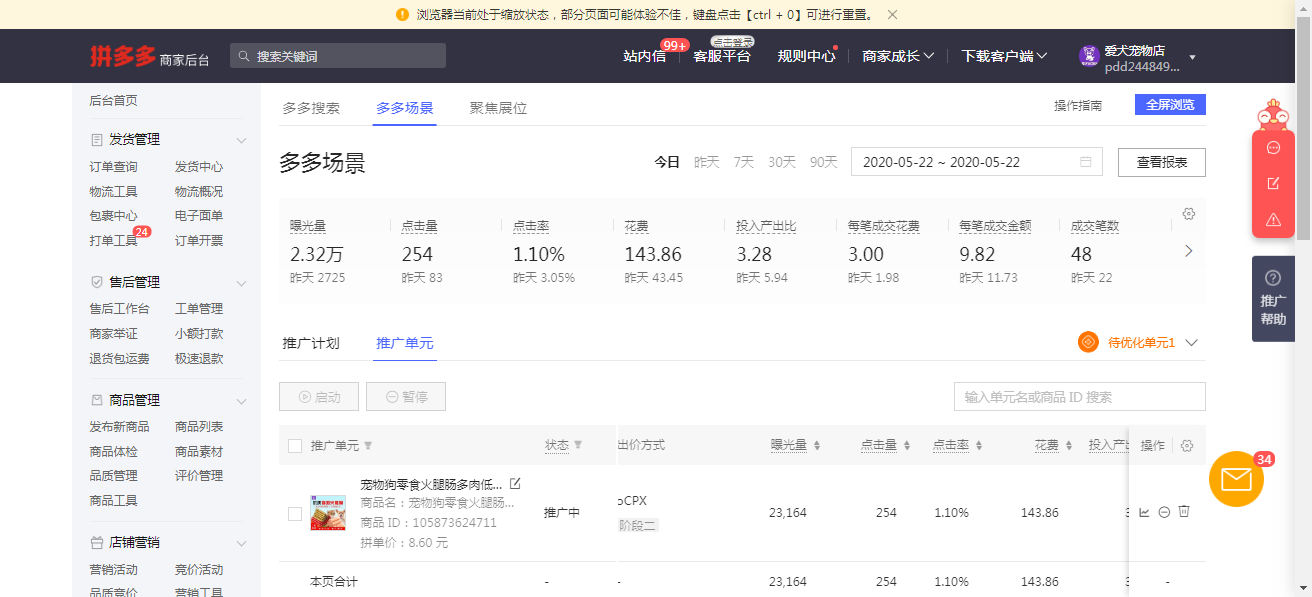This screenshot has width=1312, height=597.
Task: Delete the promotion unit with trash icon
Action: [1184, 512]
